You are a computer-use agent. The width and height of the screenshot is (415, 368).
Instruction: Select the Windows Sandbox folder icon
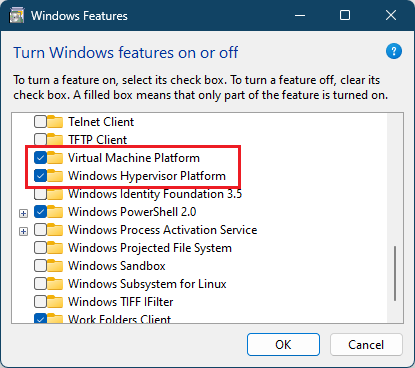pyautogui.click(x=55, y=266)
